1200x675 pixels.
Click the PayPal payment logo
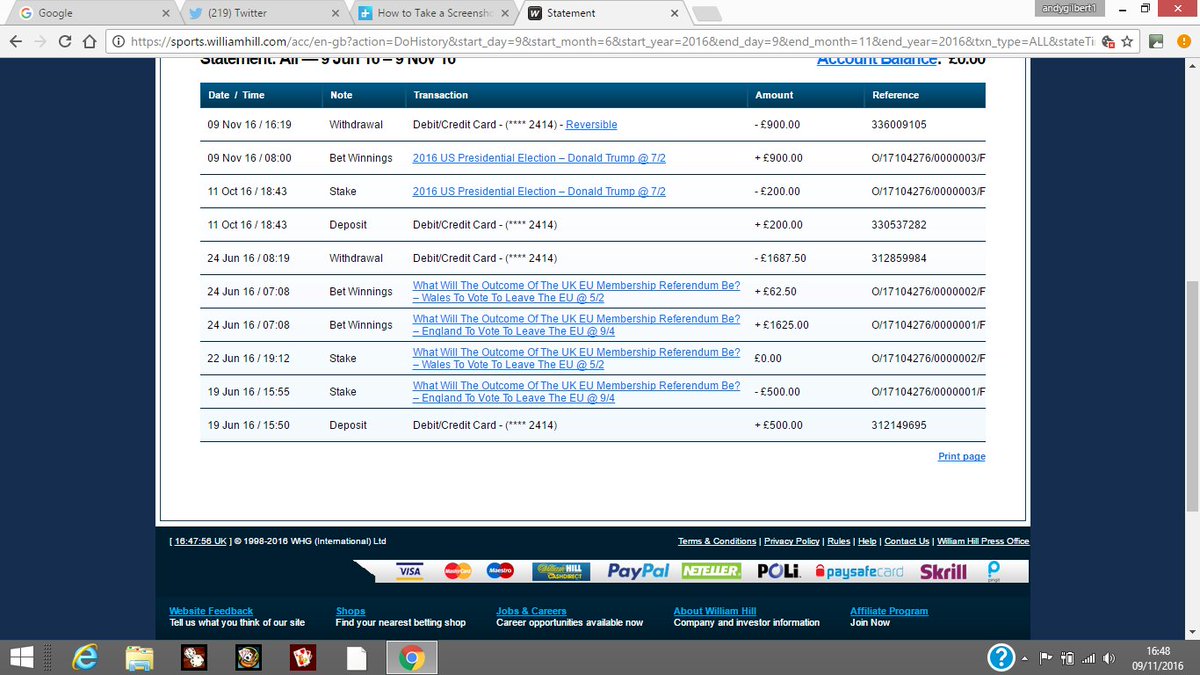[638, 571]
